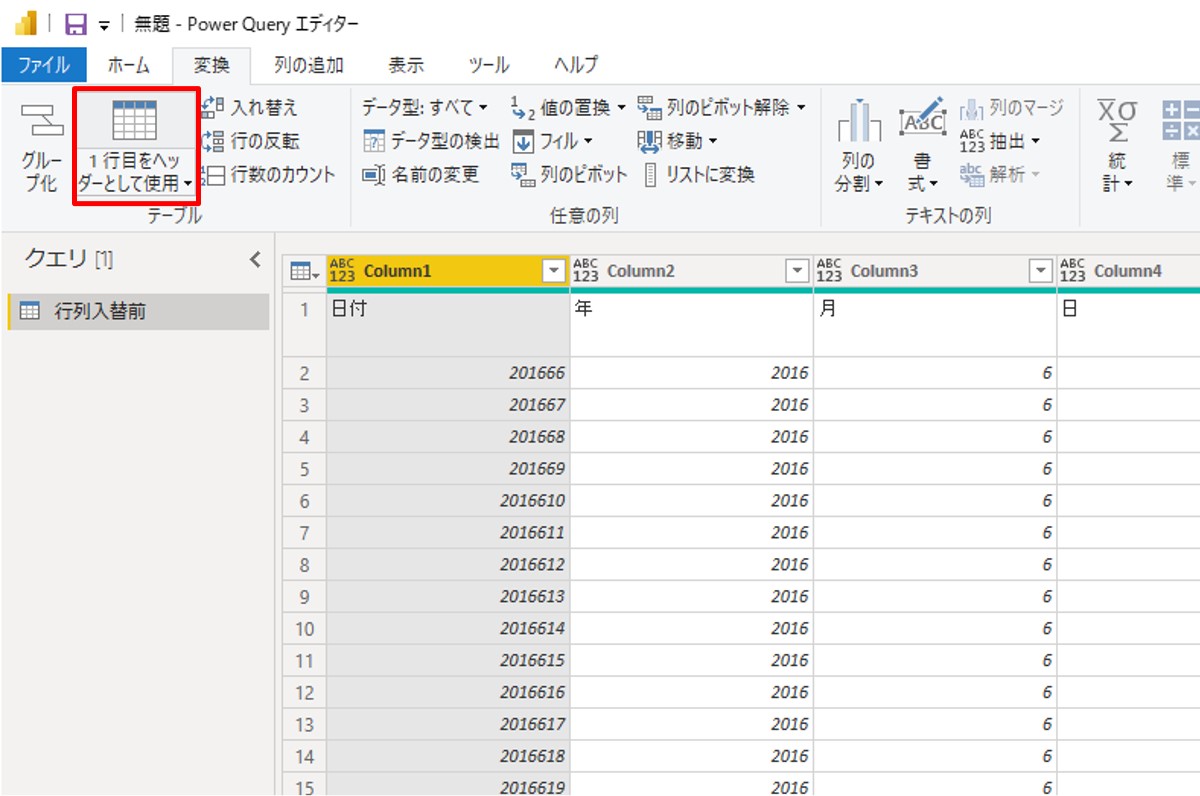Click the Transpose (入れ替え) icon
Viewport: 1200px width, 796px height.
(x=214, y=108)
